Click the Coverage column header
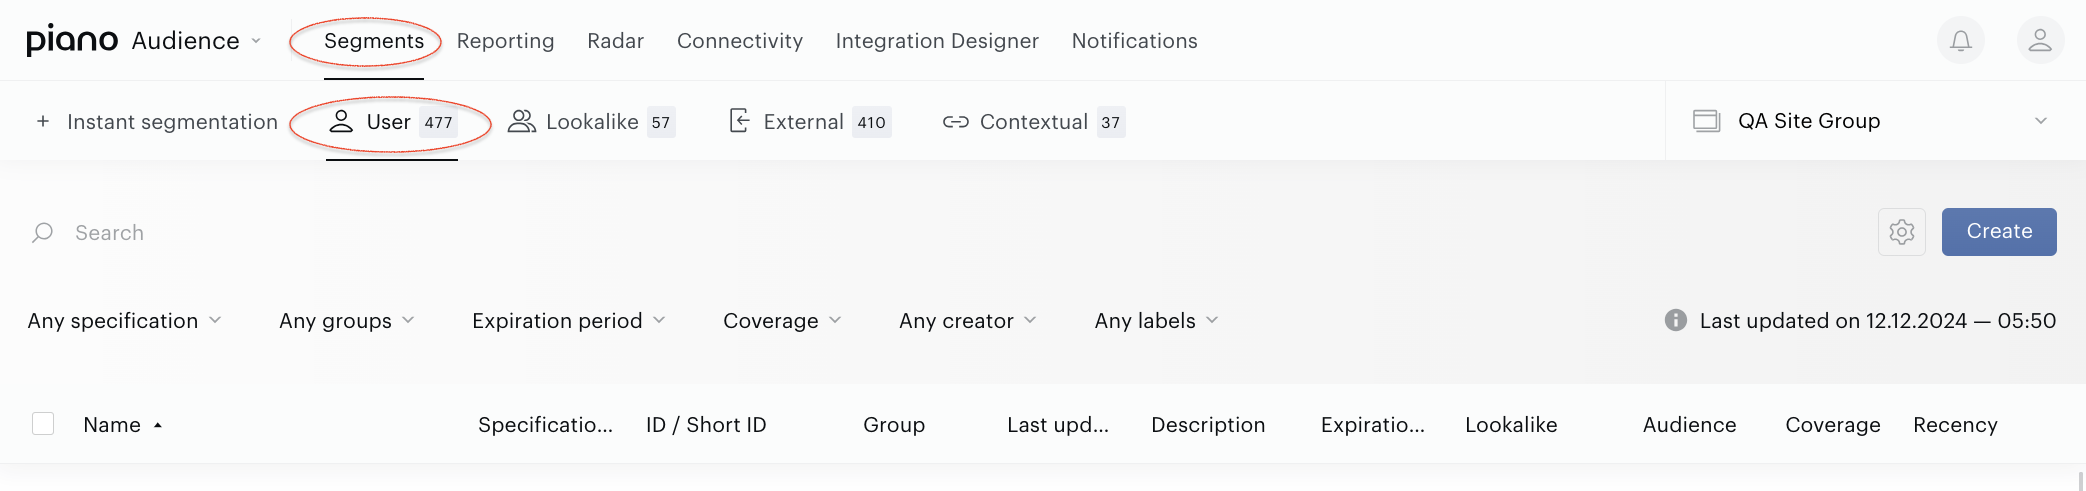The height and width of the screenshot is (491, 2086). [x=1833, y=425]
